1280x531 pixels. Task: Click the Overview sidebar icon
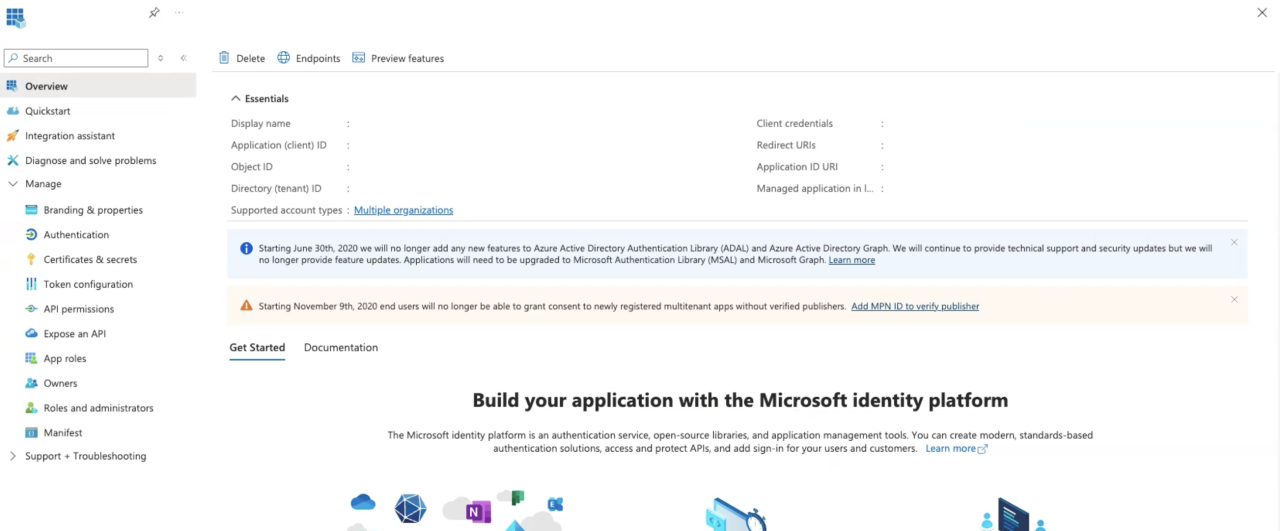click(12, 86)
